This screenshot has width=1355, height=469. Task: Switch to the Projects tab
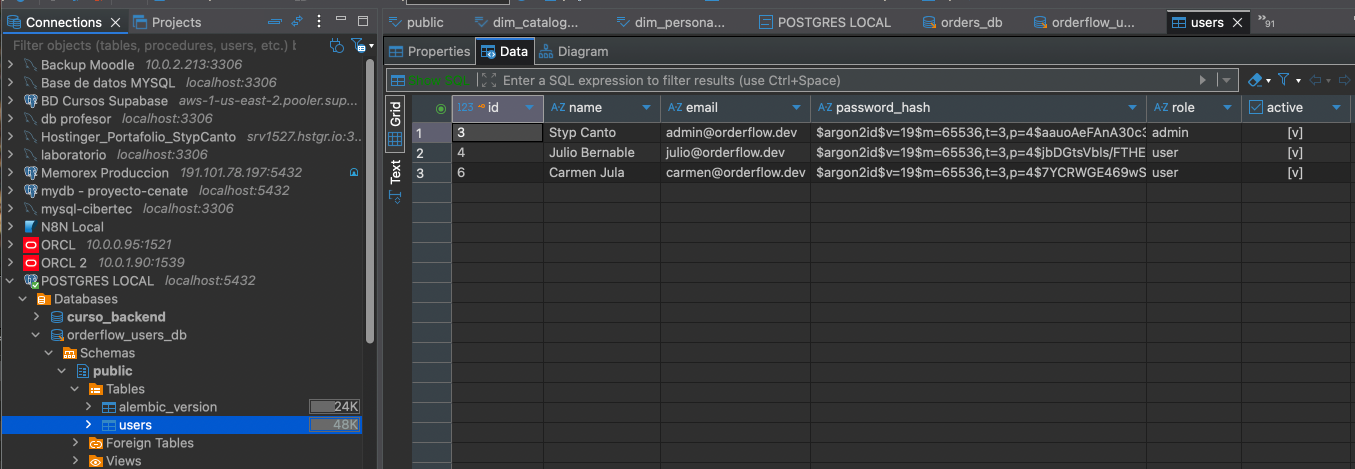(167, 22)
